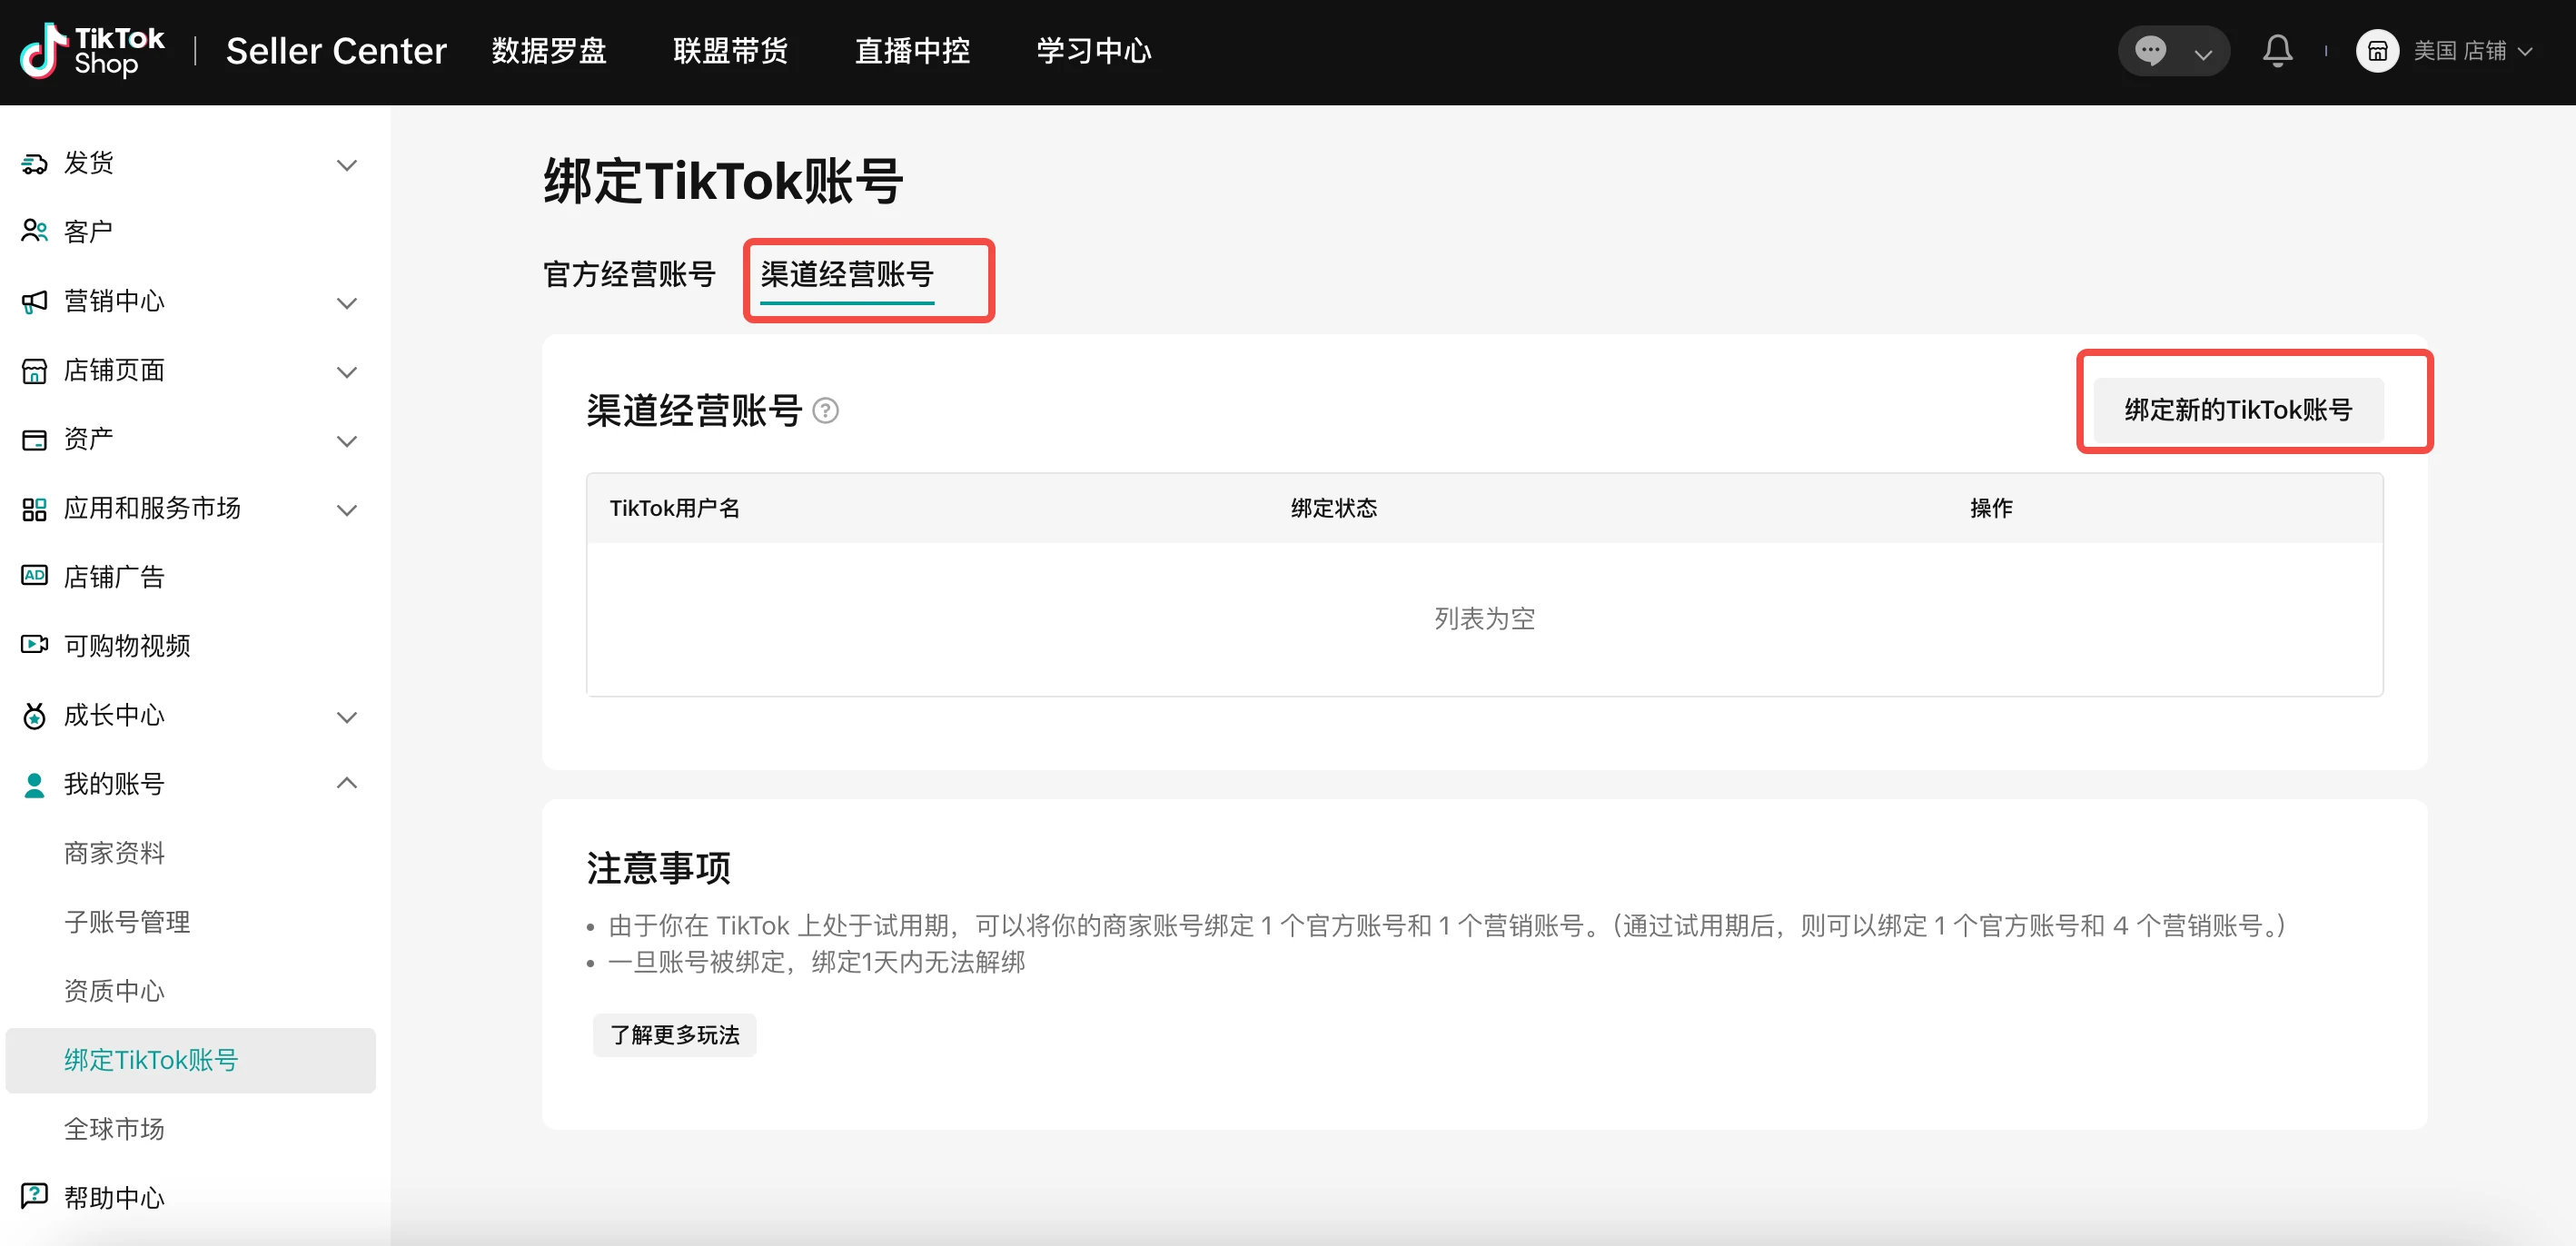Click the 店铺广告 AD icon
Image resolution: width=2576 pixels, height=1246 pixels.
pyautogui.click(x=34, y=576)
